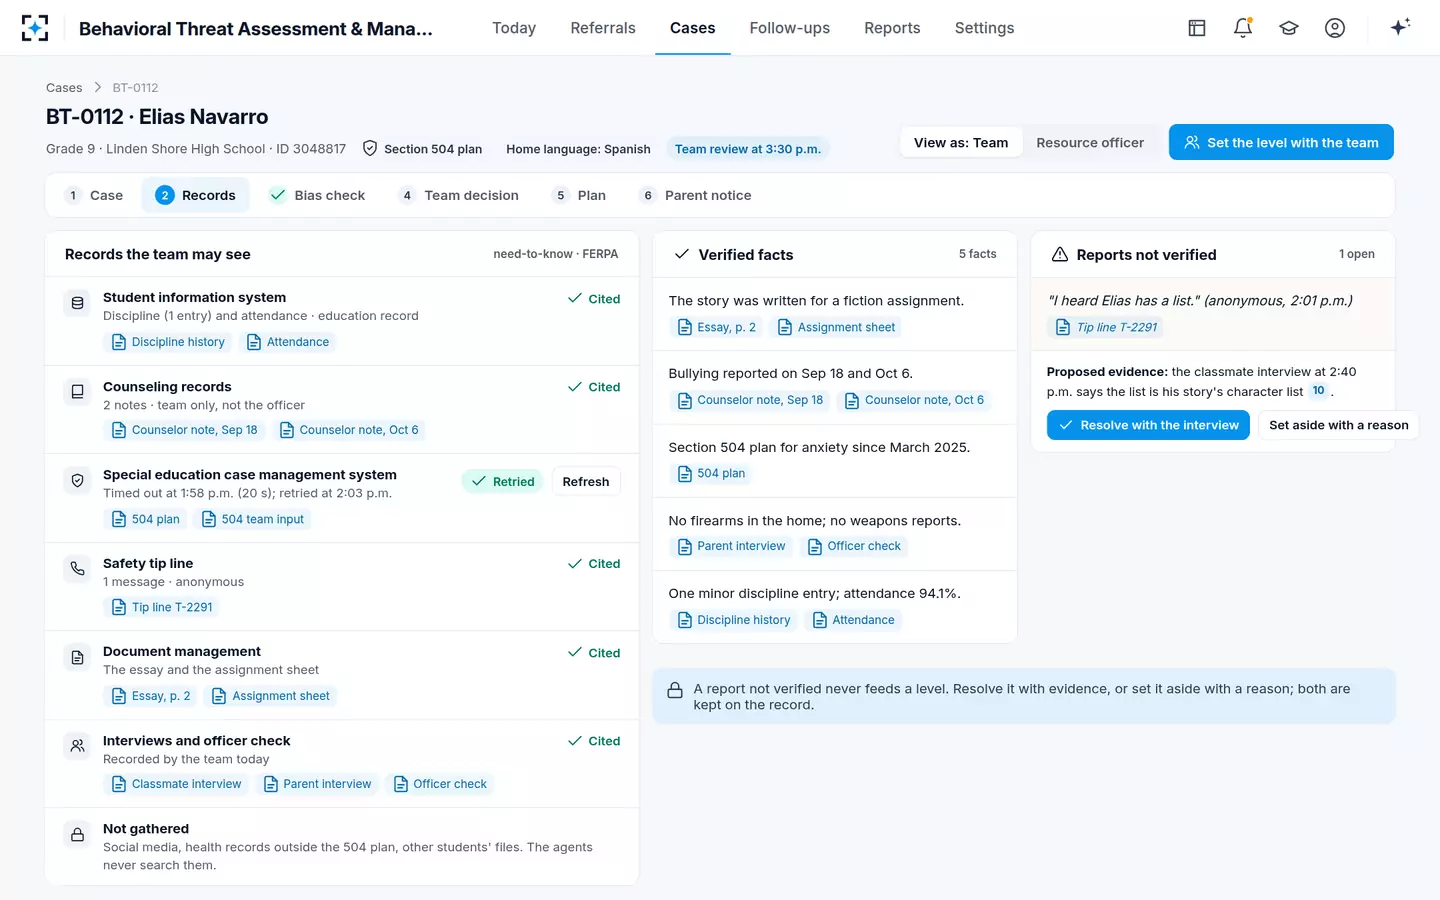Click the Cases breadcrumb link
This screenshot has width=1440, height=900.
(64, 88)
